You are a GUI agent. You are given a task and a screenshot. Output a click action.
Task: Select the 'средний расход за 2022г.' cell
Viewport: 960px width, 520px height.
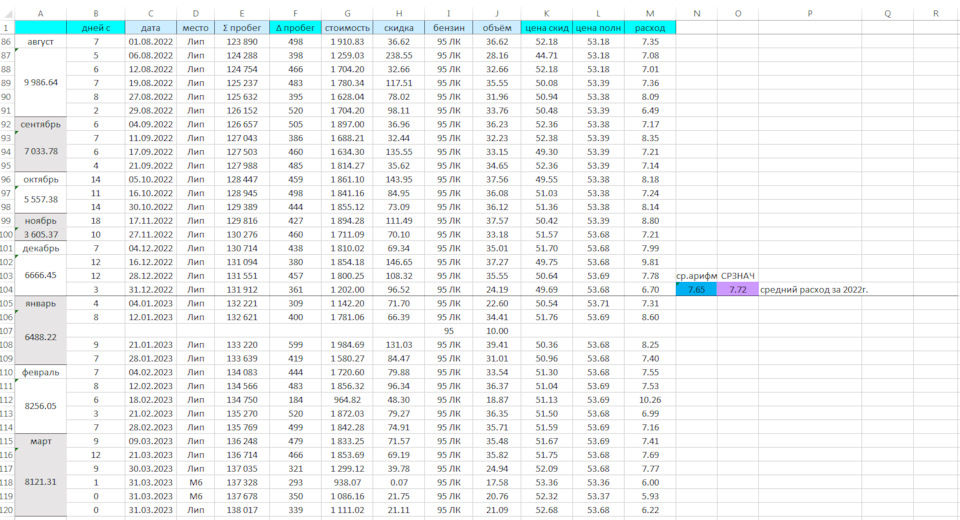814,290
